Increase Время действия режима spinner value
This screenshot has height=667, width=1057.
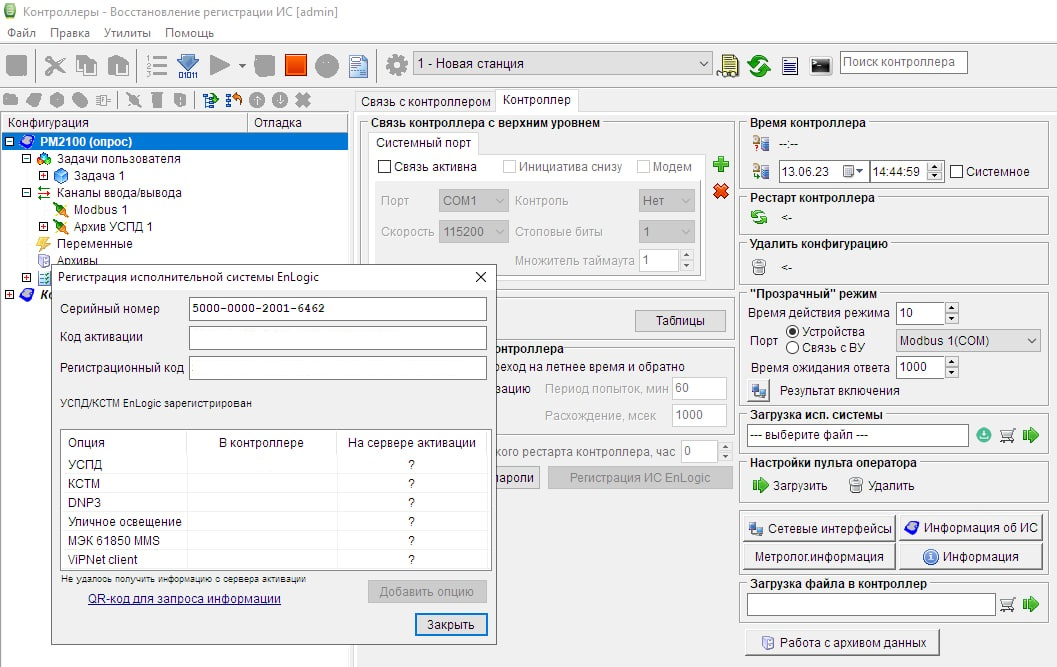(x=951, y=308)
